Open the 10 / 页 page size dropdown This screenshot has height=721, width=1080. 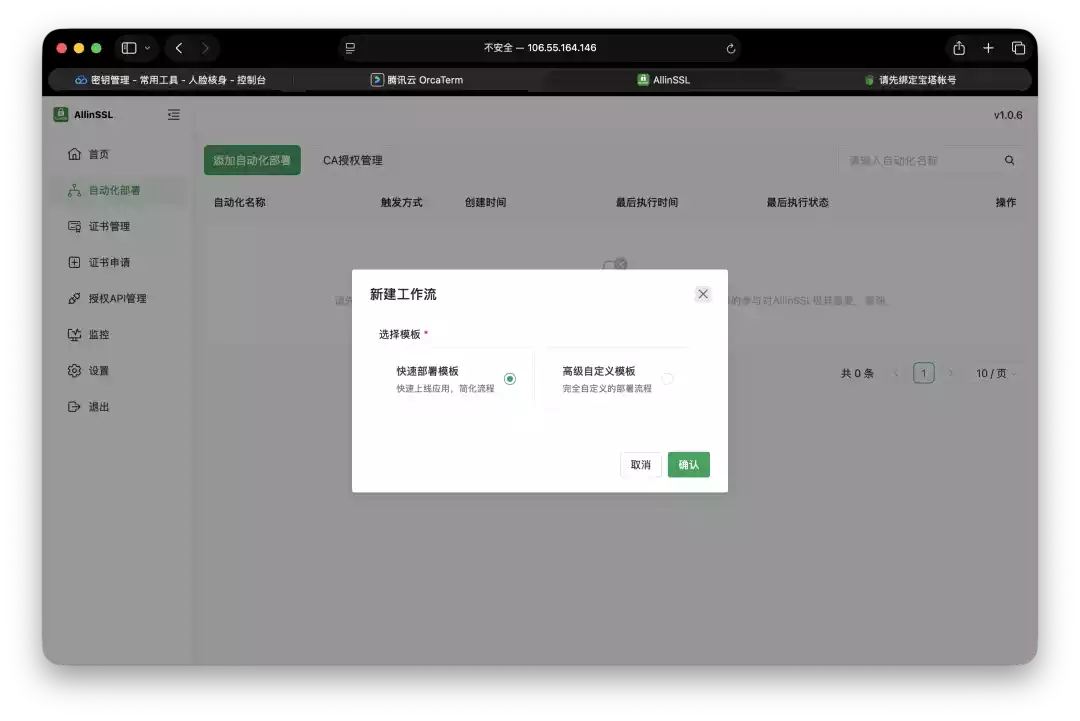coord(995,372)
